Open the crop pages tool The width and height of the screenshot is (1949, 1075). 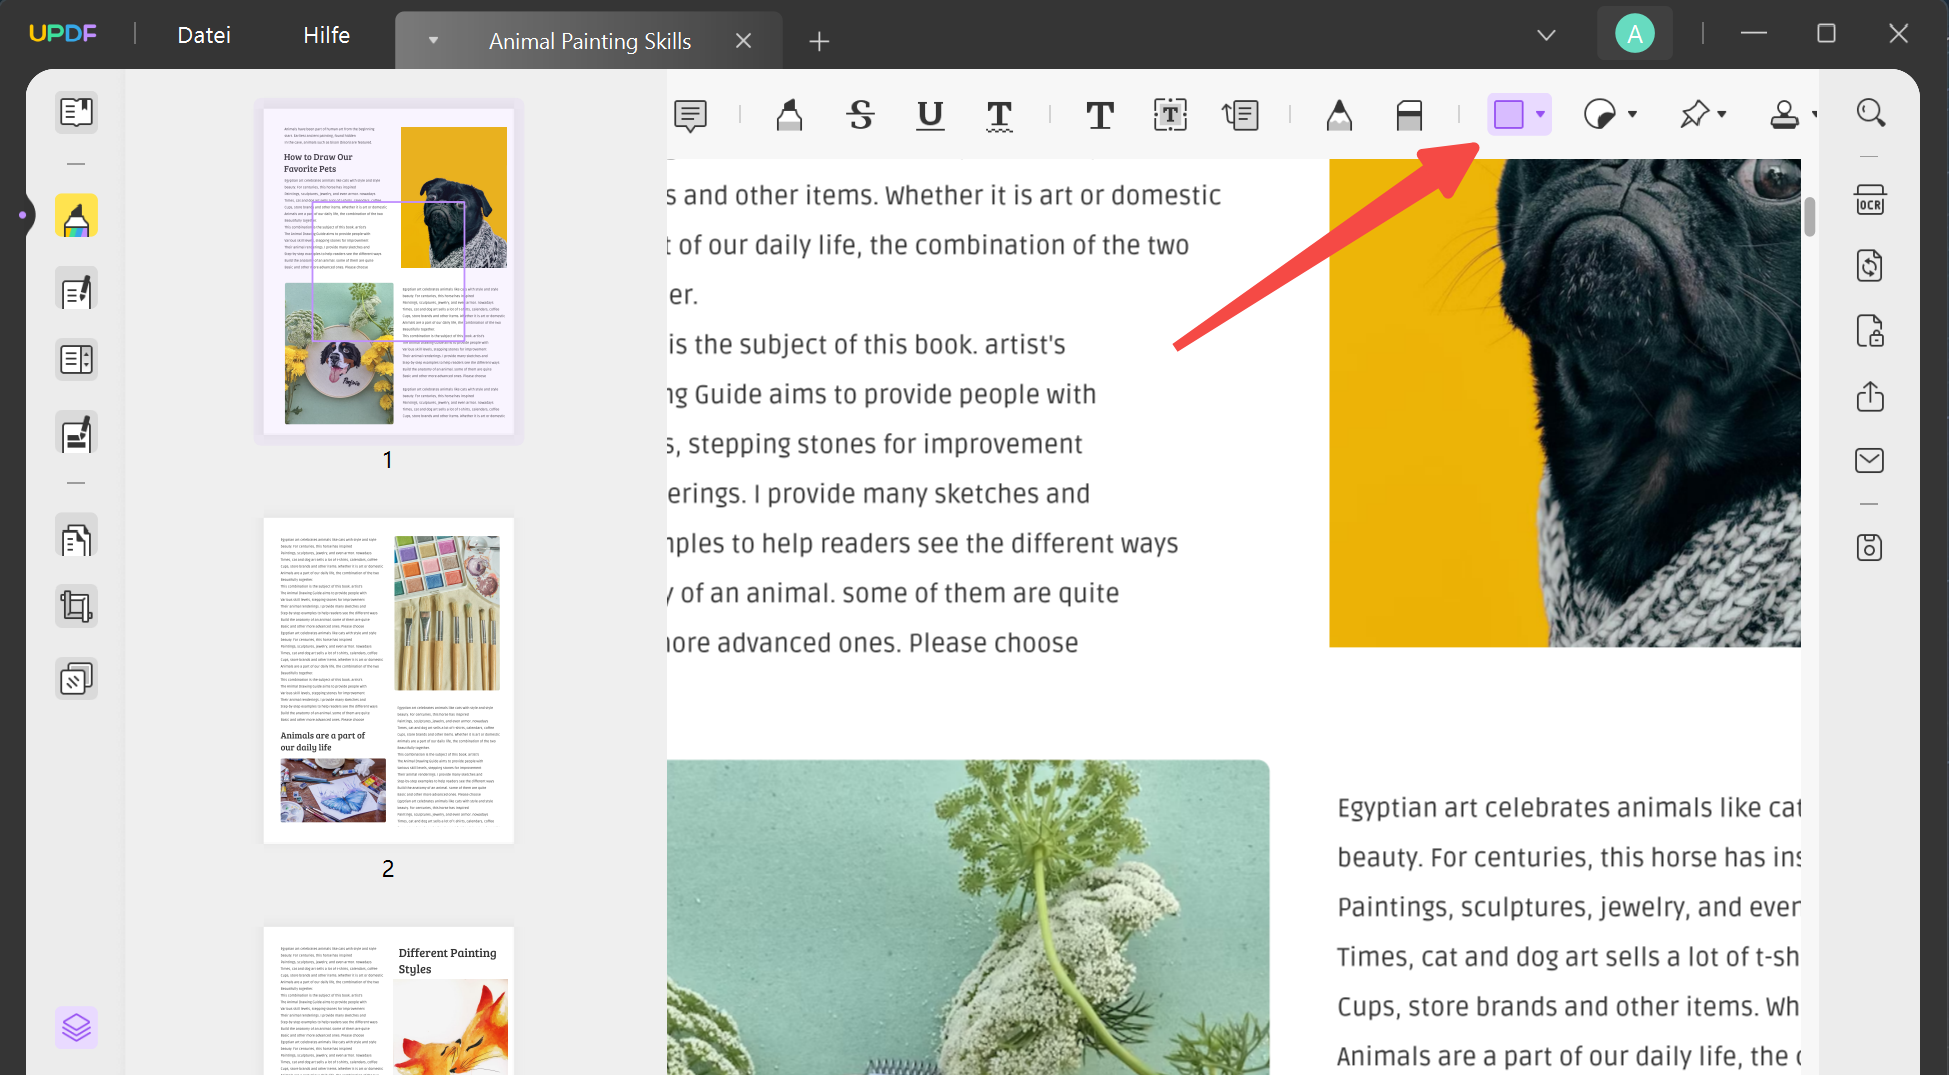pos(76,605)
